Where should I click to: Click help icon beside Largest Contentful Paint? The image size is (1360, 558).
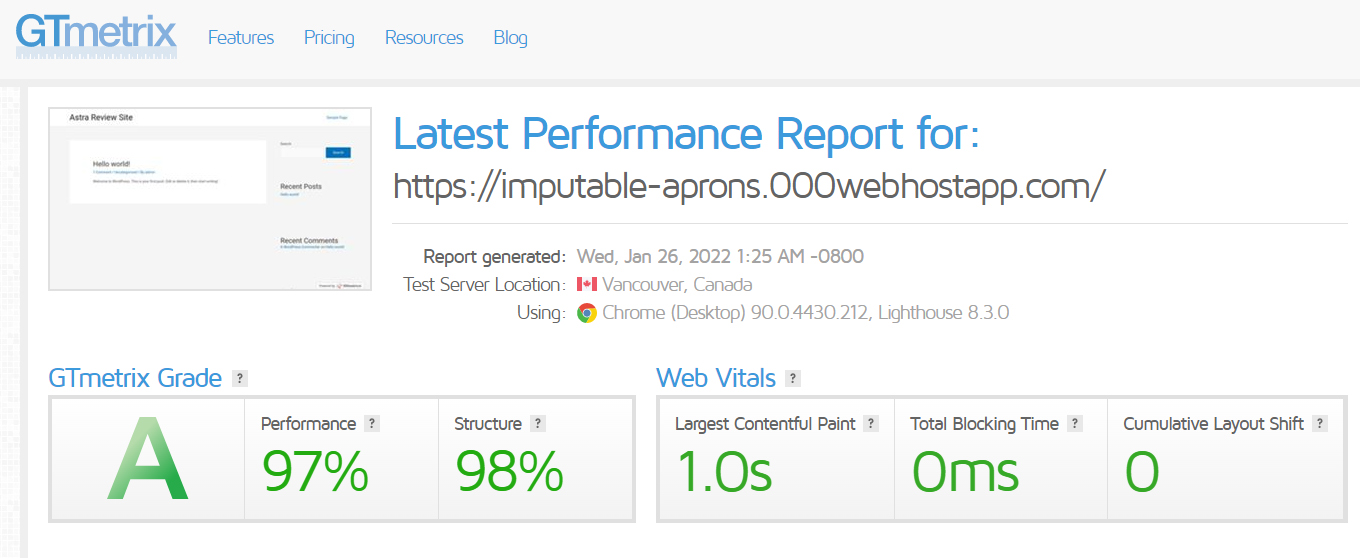point(871,424)
